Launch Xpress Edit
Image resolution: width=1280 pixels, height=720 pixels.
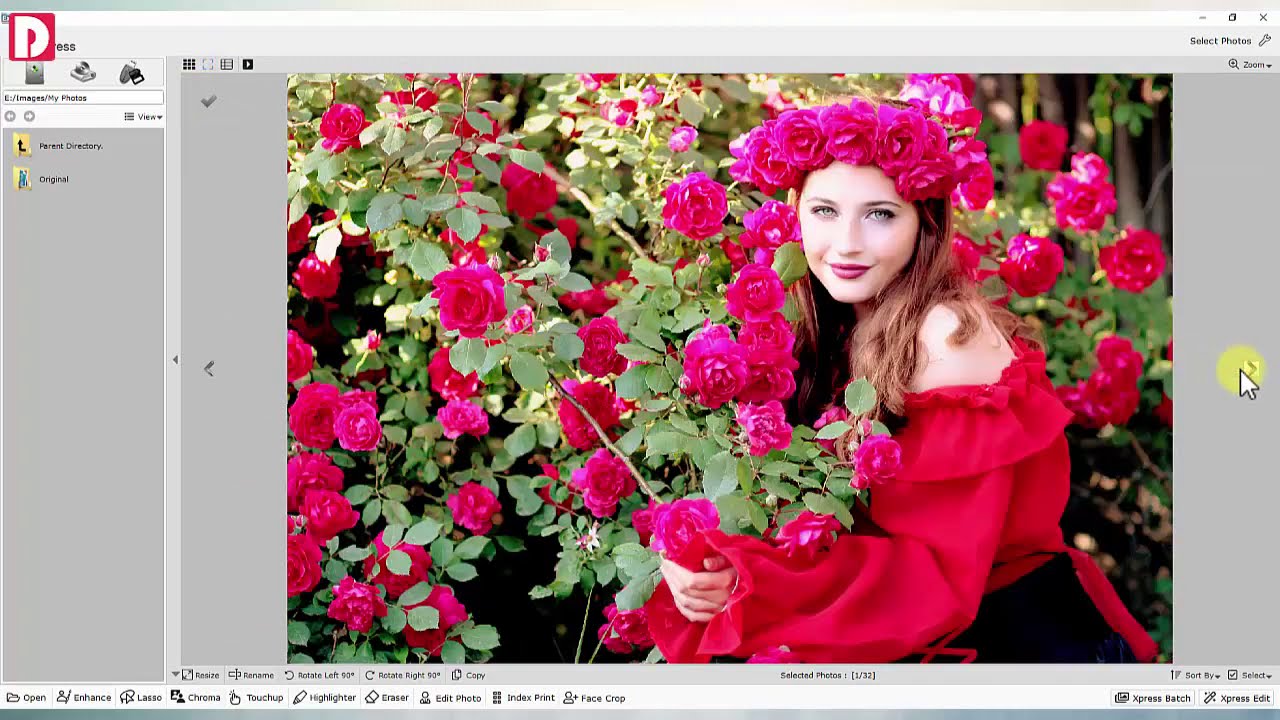click(1237, 698)
